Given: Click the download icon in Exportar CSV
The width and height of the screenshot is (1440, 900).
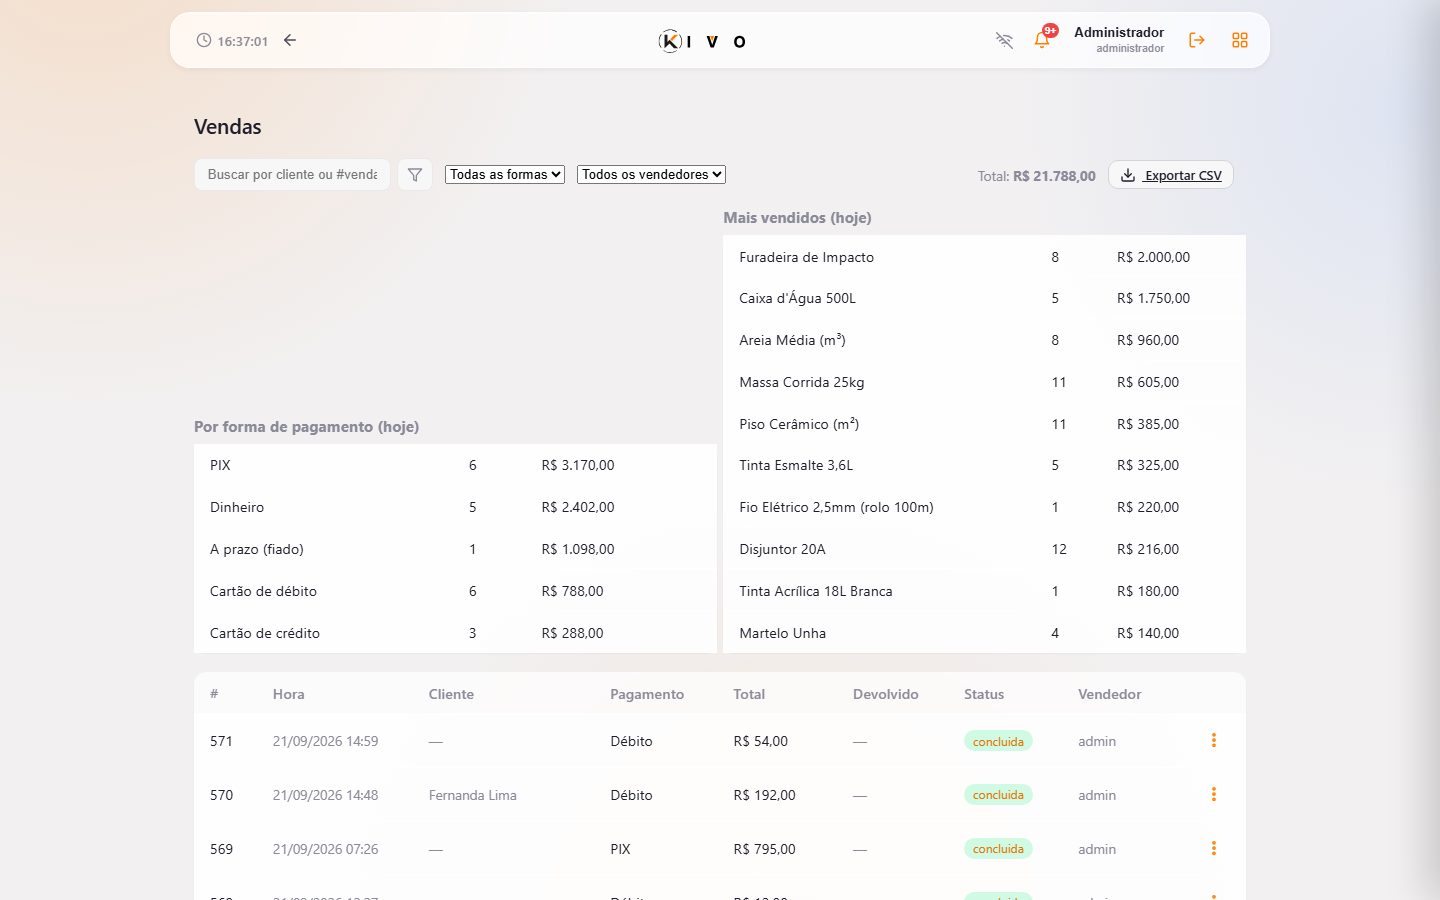Looking at the screenshot, I should point(1128,175).
